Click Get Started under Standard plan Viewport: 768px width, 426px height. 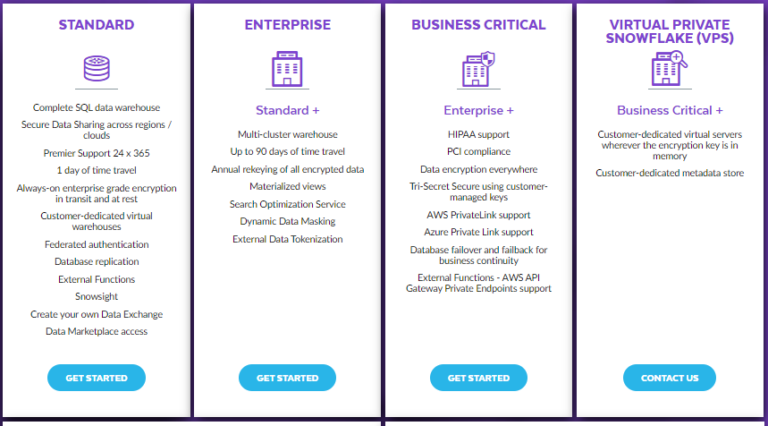[96, 378]
